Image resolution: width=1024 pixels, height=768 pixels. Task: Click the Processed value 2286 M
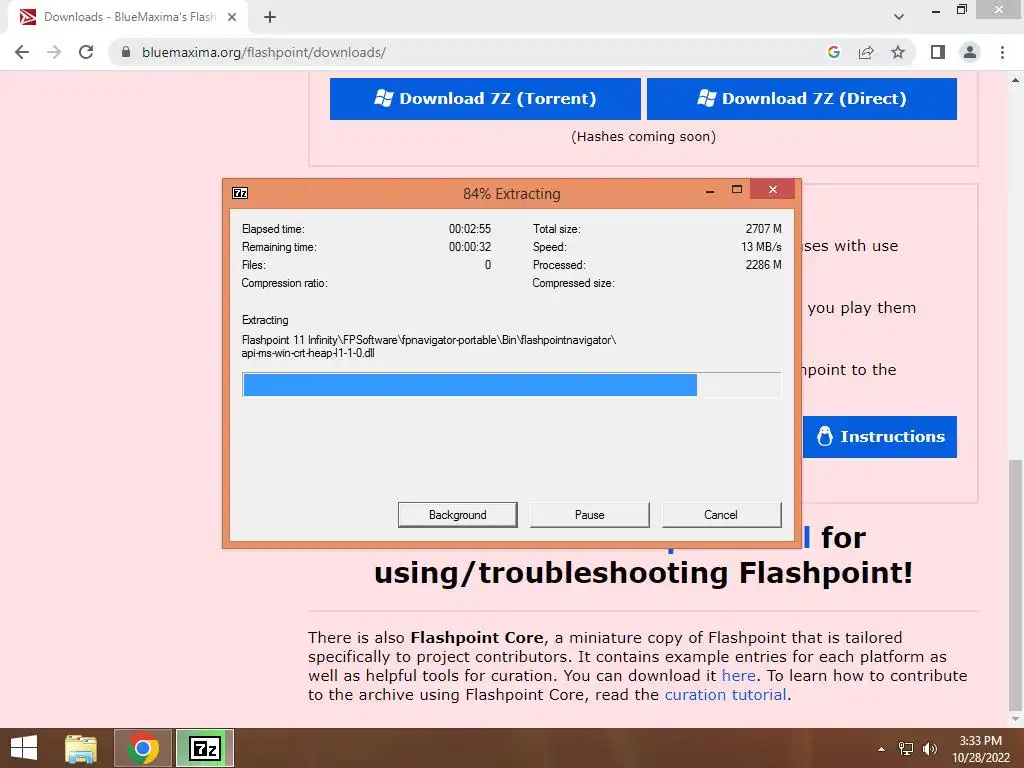click(x=763, y=264)
